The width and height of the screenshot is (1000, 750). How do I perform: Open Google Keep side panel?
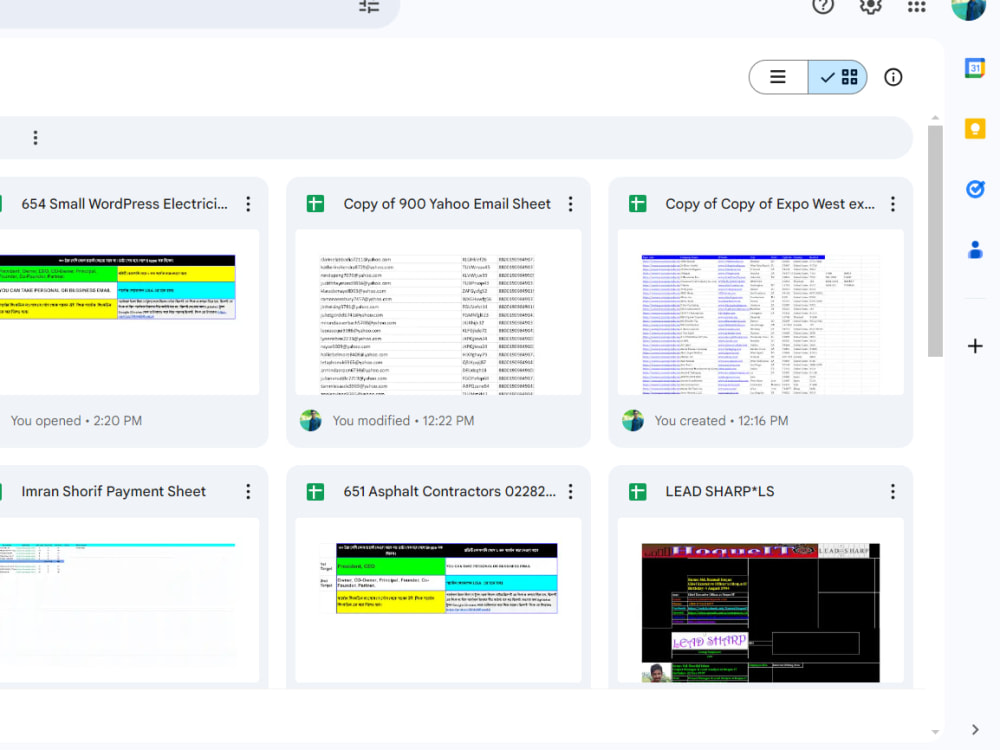click(974, 129)
